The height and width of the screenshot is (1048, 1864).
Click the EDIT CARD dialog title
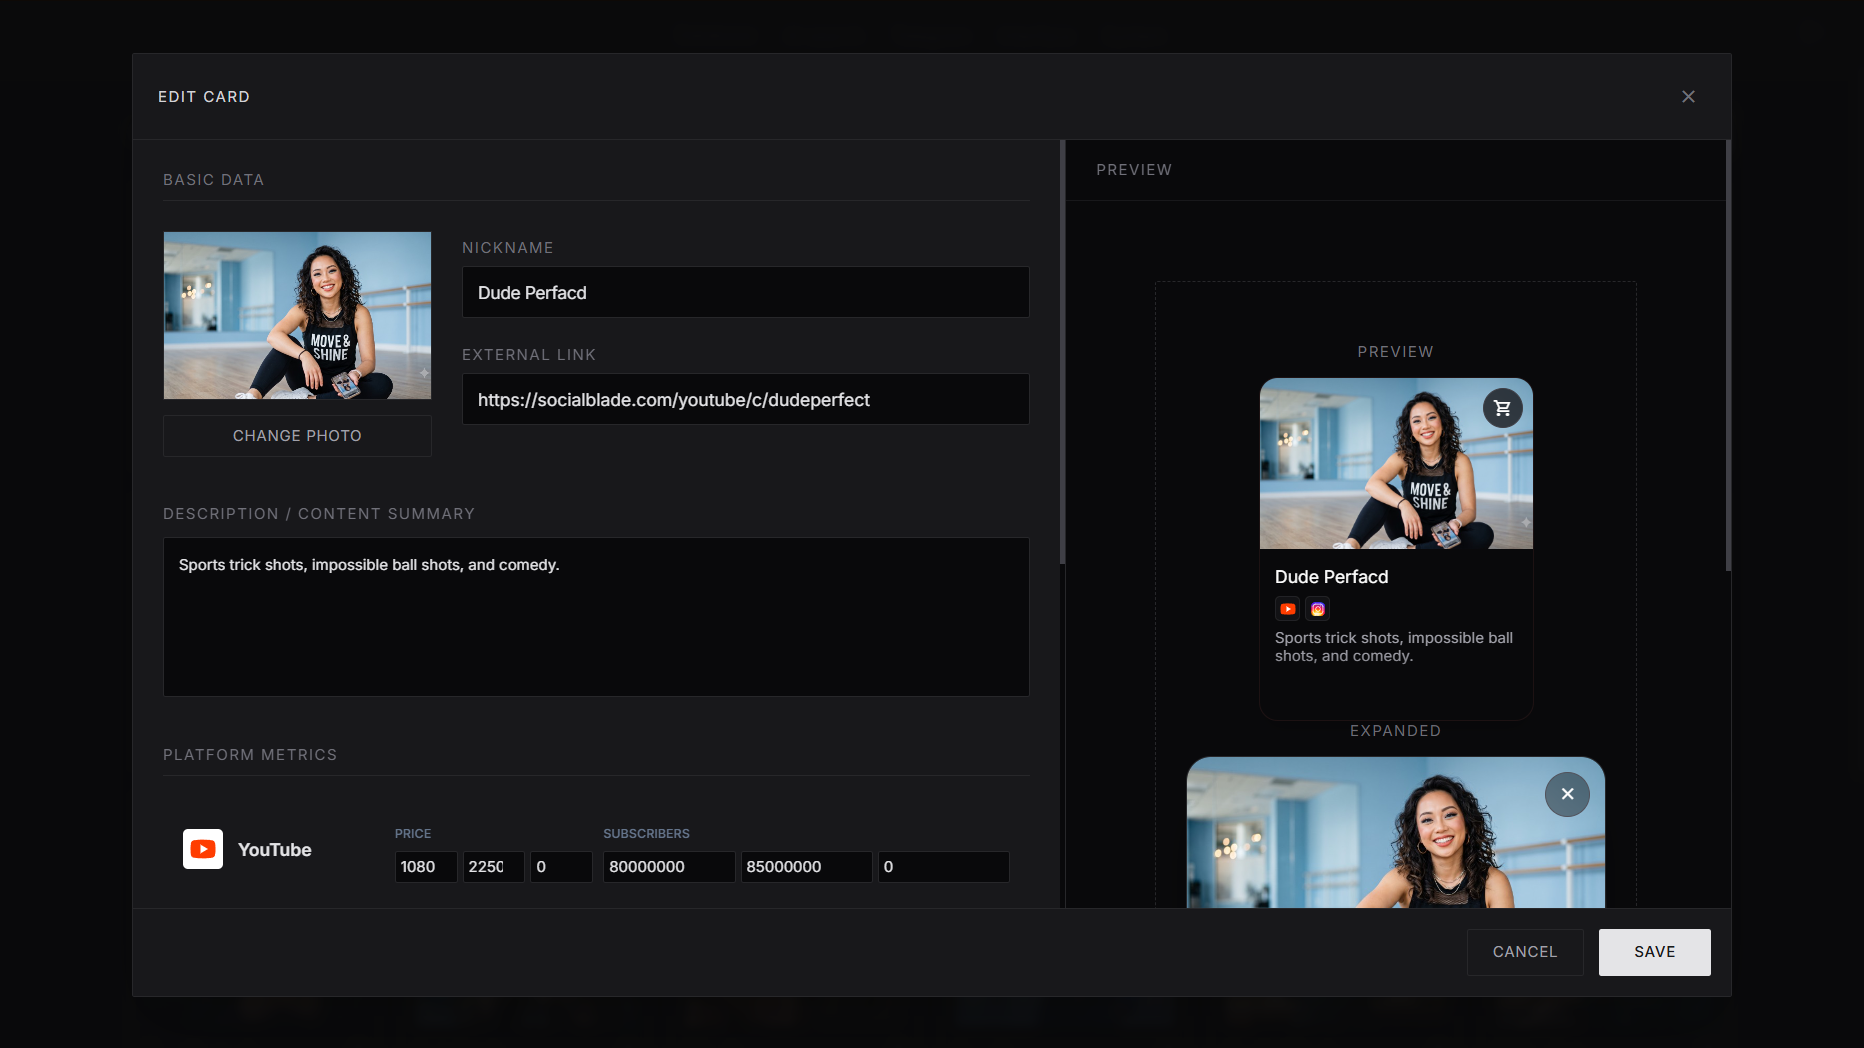pyautogui.click(x=204, y=97)
